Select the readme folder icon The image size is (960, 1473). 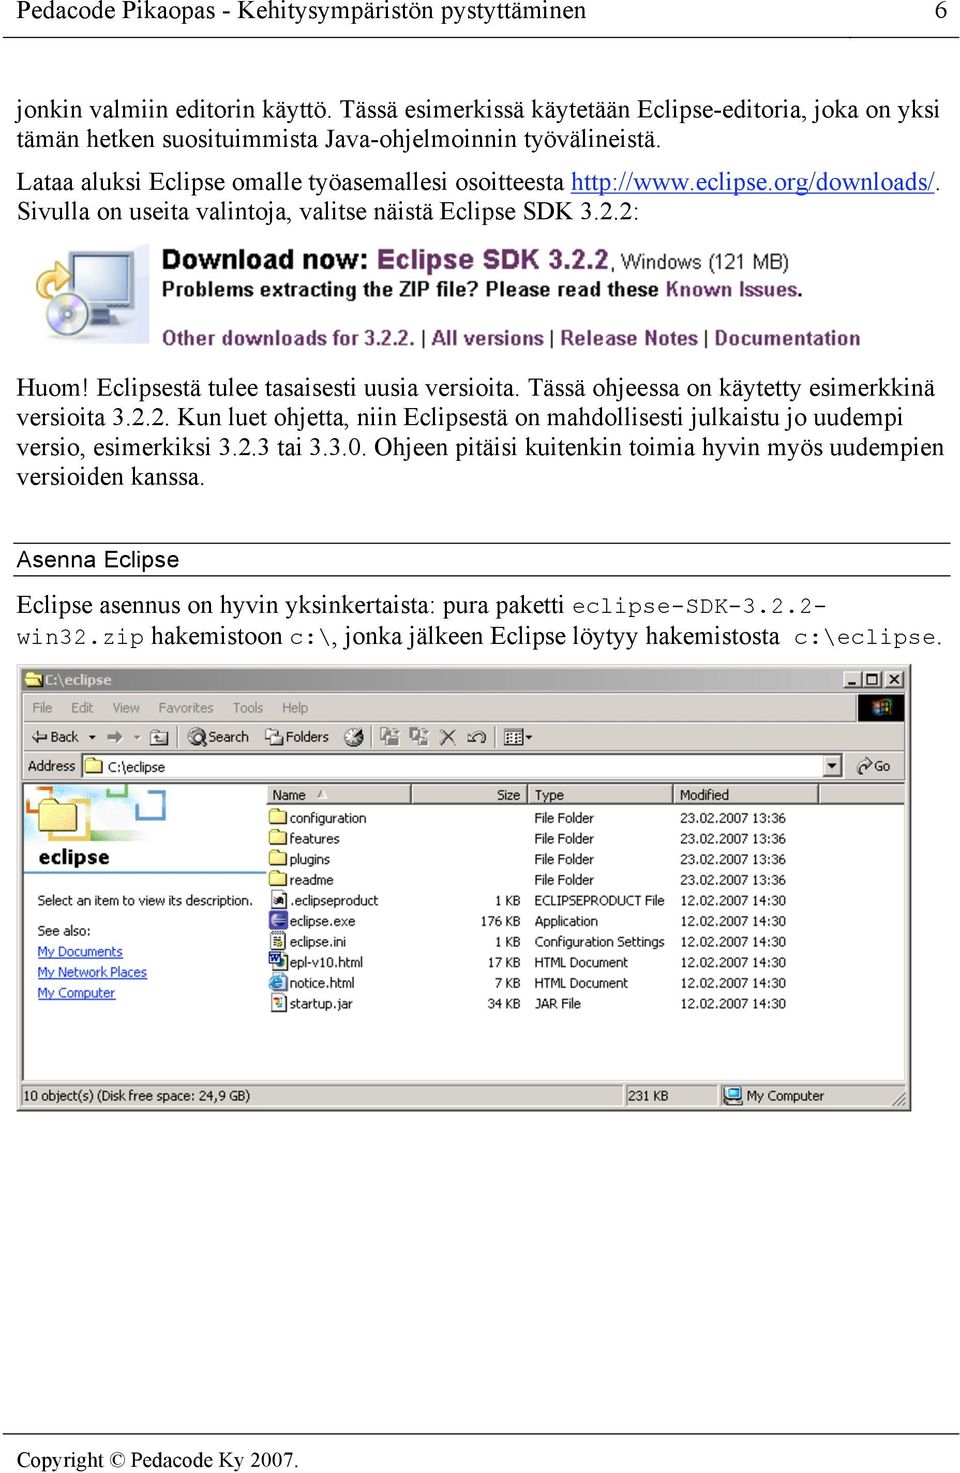point(278,879)
